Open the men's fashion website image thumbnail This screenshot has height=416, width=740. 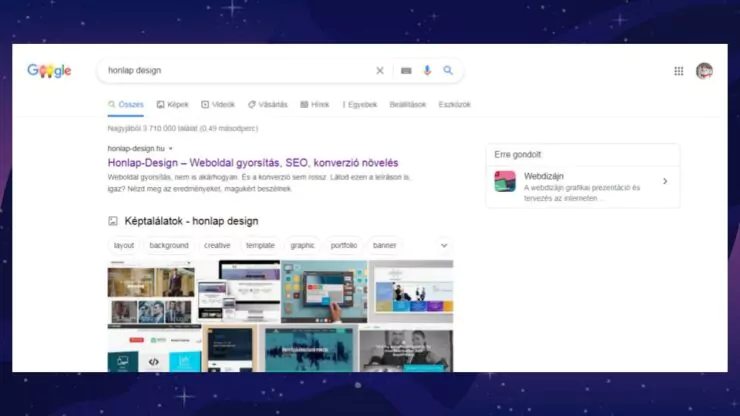point(151,292)
